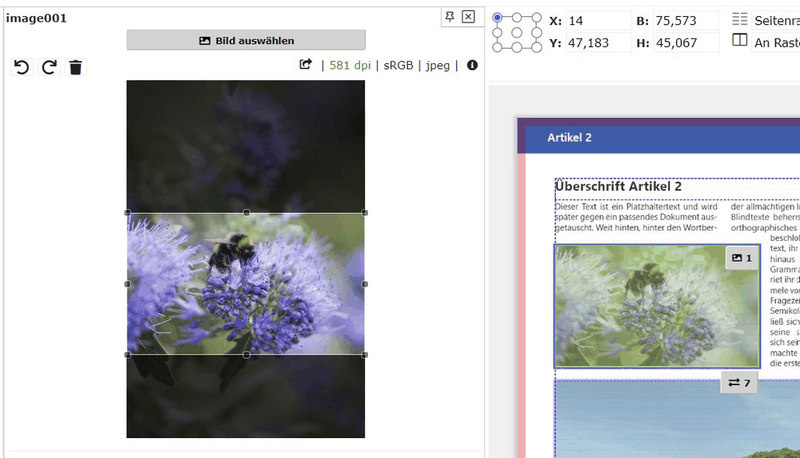Select the top-right reference point

536,18
